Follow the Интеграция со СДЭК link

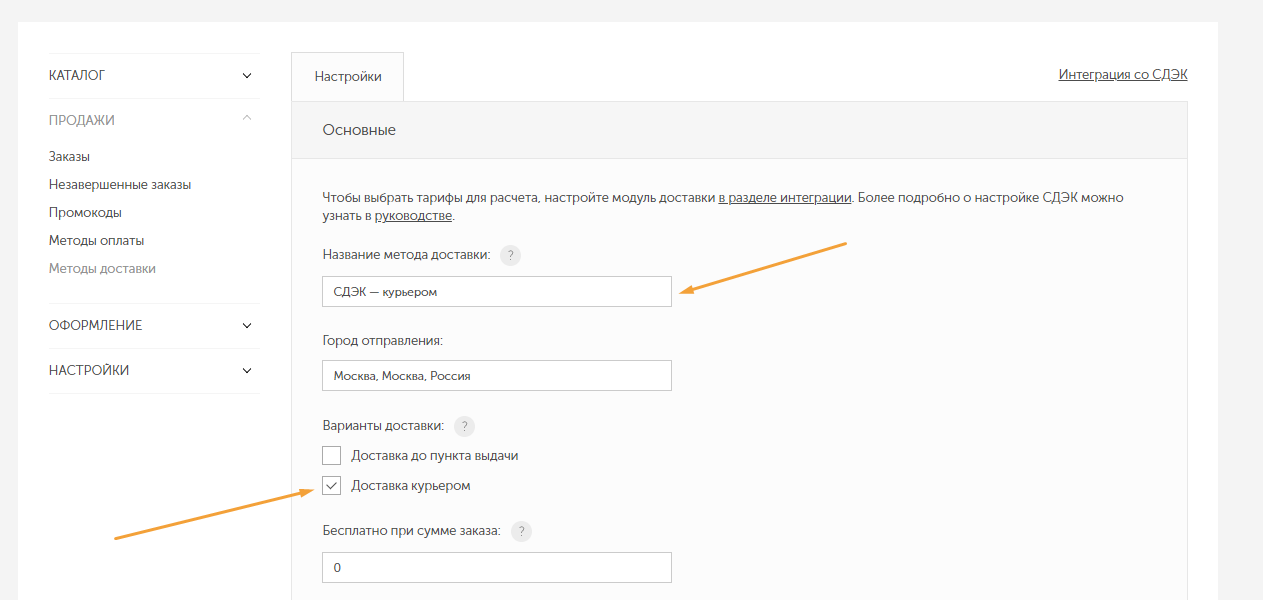pyautogui.click(x=1123, y=75)
